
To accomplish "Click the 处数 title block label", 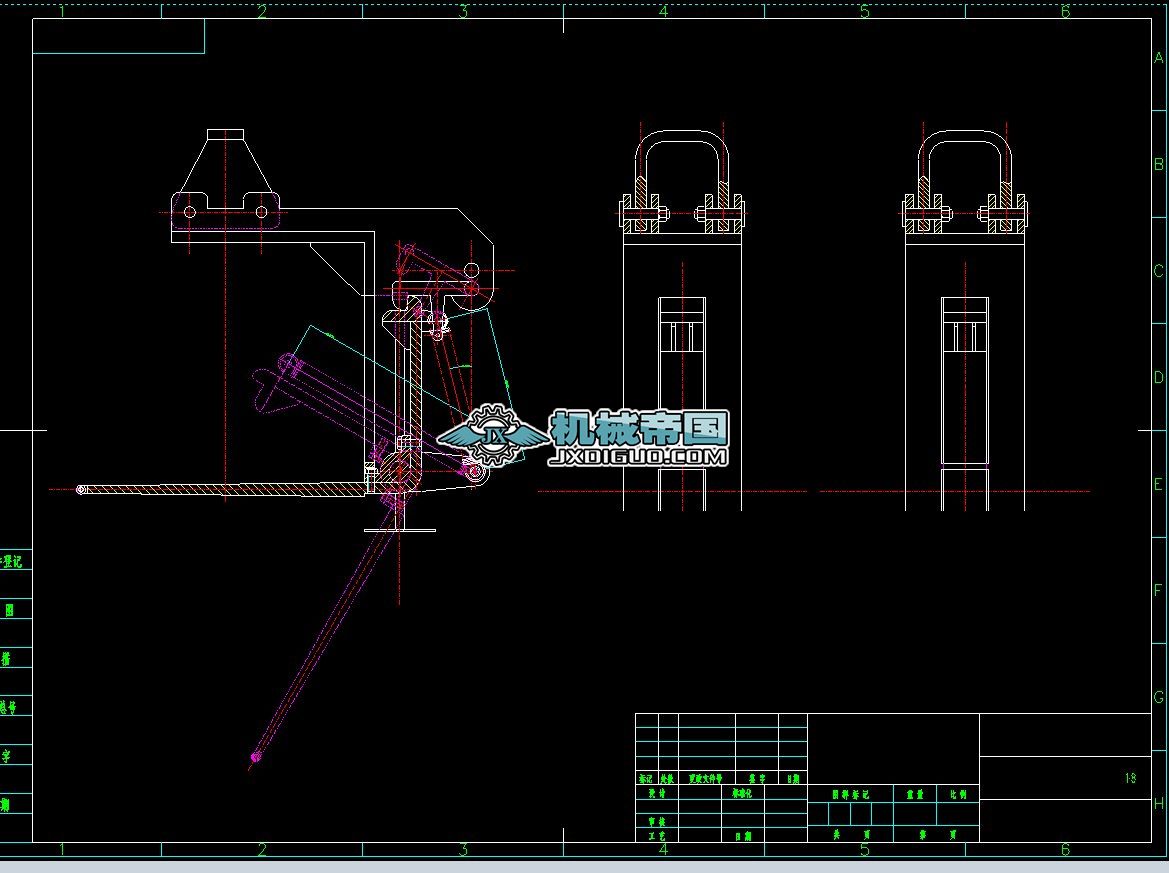I will pyautogui.click(x=667, y=778).
